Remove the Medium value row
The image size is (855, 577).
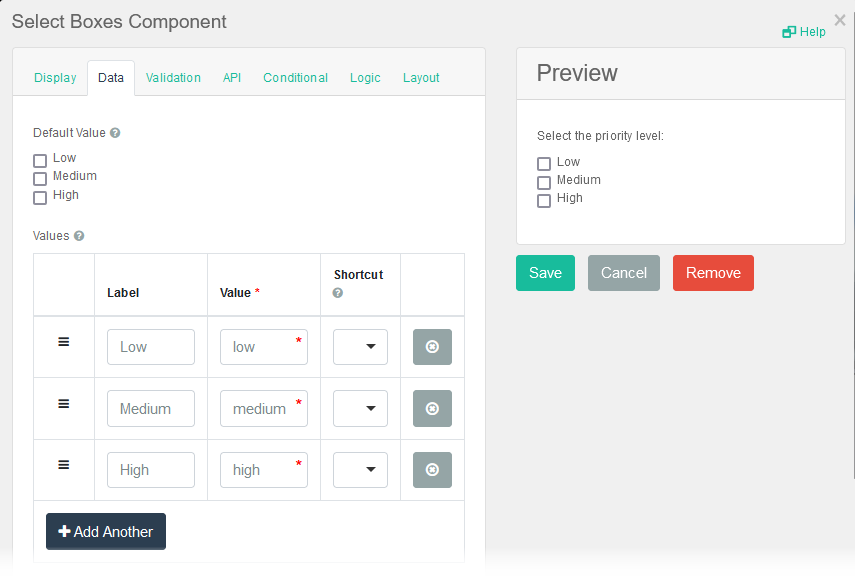pos(432,409)
